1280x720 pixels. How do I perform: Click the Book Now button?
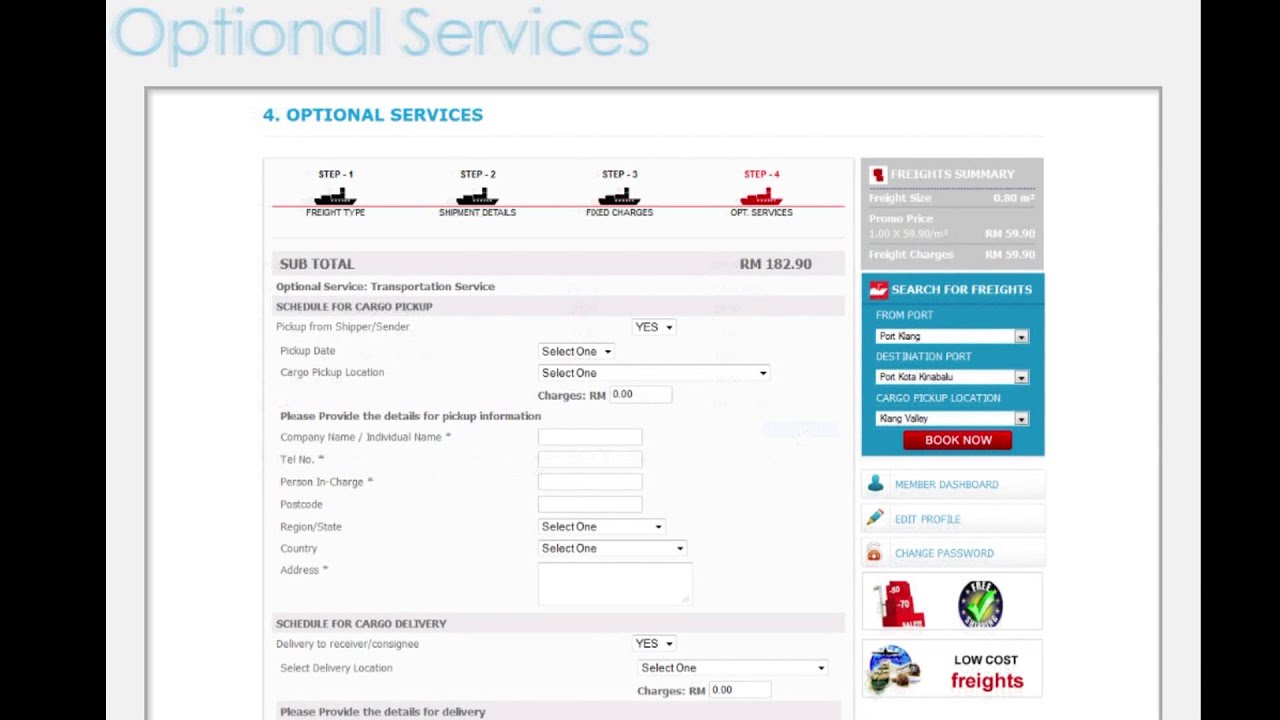(957, 440)
